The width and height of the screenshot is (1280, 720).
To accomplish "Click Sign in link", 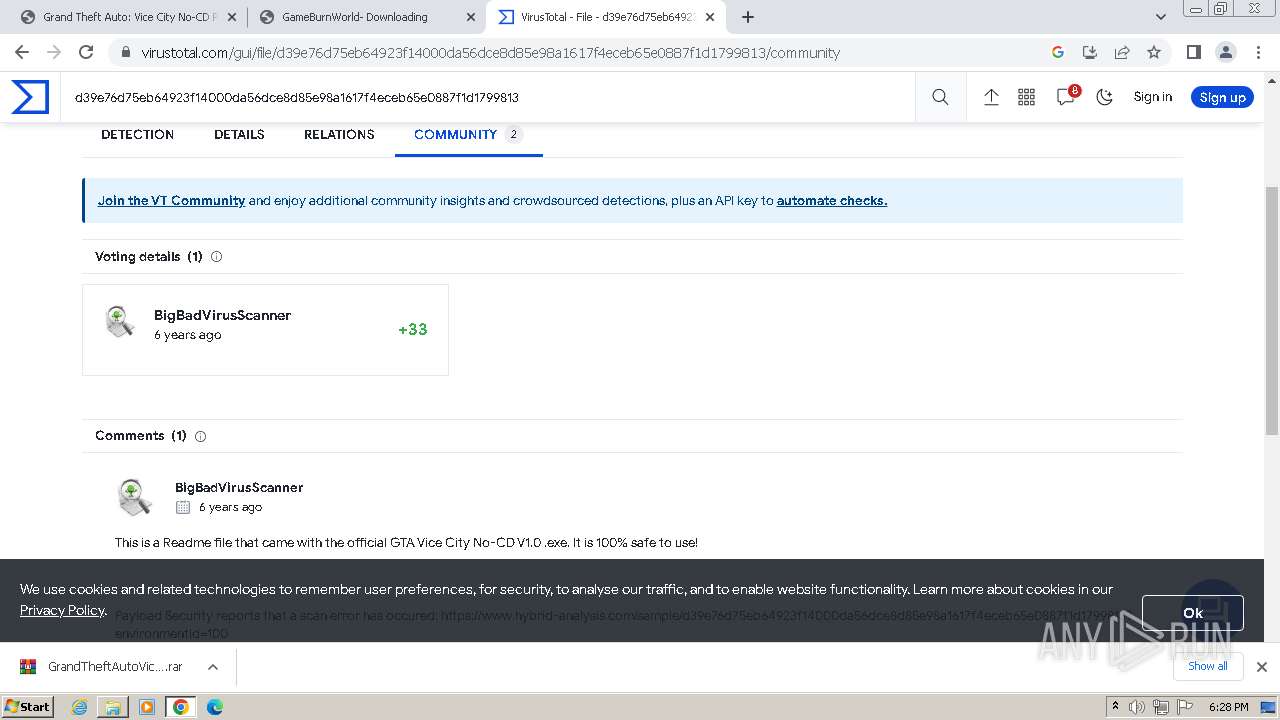I will (1153, 97).
